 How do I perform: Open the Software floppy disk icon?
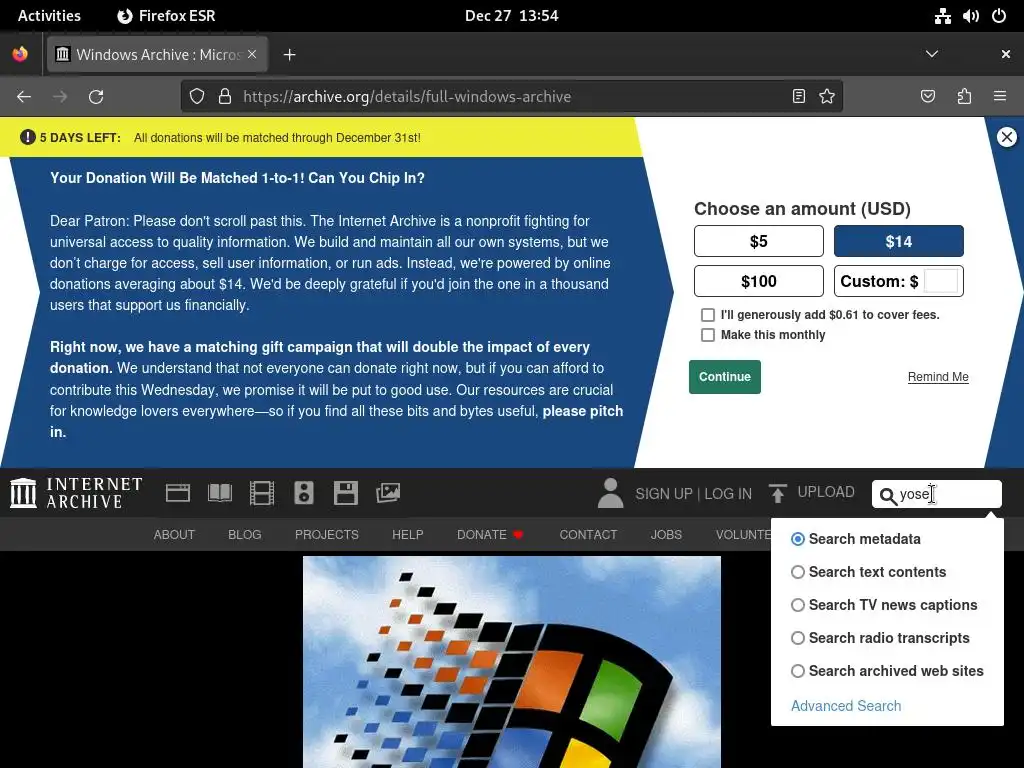click(345, 493)
